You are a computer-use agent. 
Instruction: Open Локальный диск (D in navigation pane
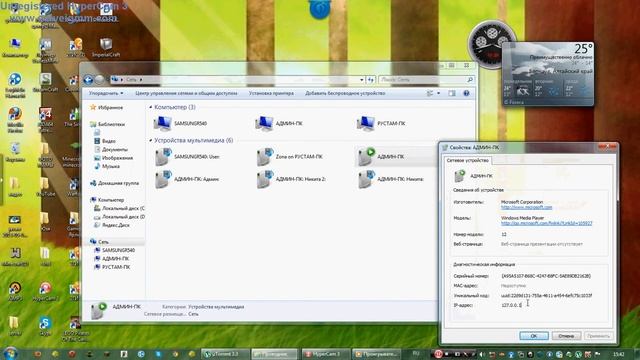(119, 217)
